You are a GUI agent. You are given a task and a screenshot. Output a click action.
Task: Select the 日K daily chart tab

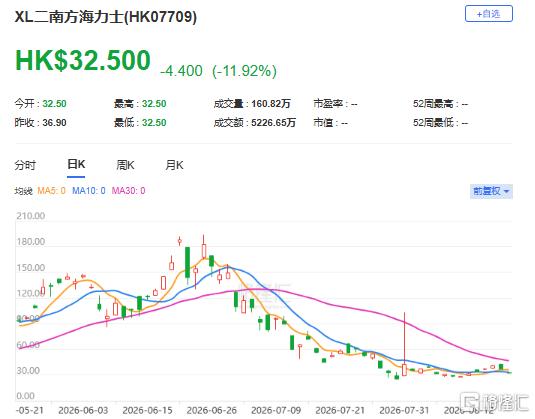[x=76, y=164]
